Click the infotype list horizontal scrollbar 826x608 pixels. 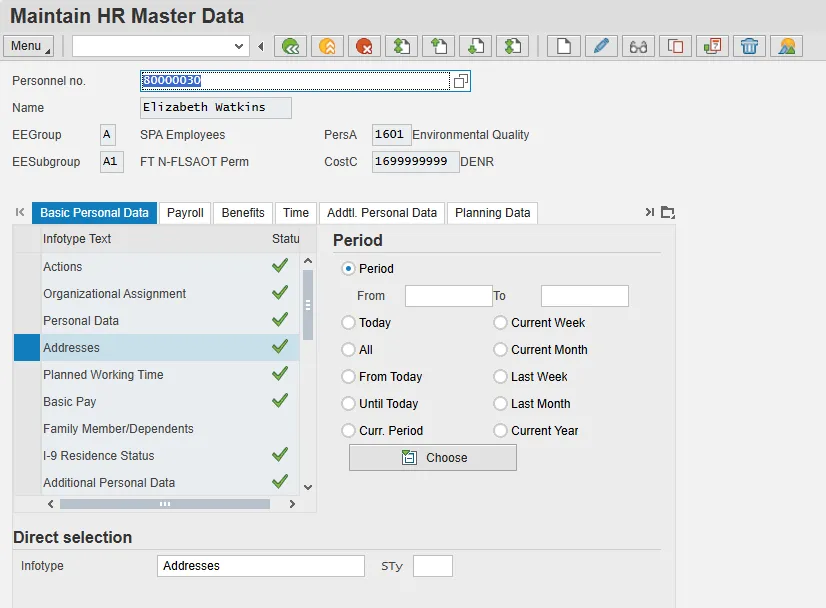click(165, 504)
